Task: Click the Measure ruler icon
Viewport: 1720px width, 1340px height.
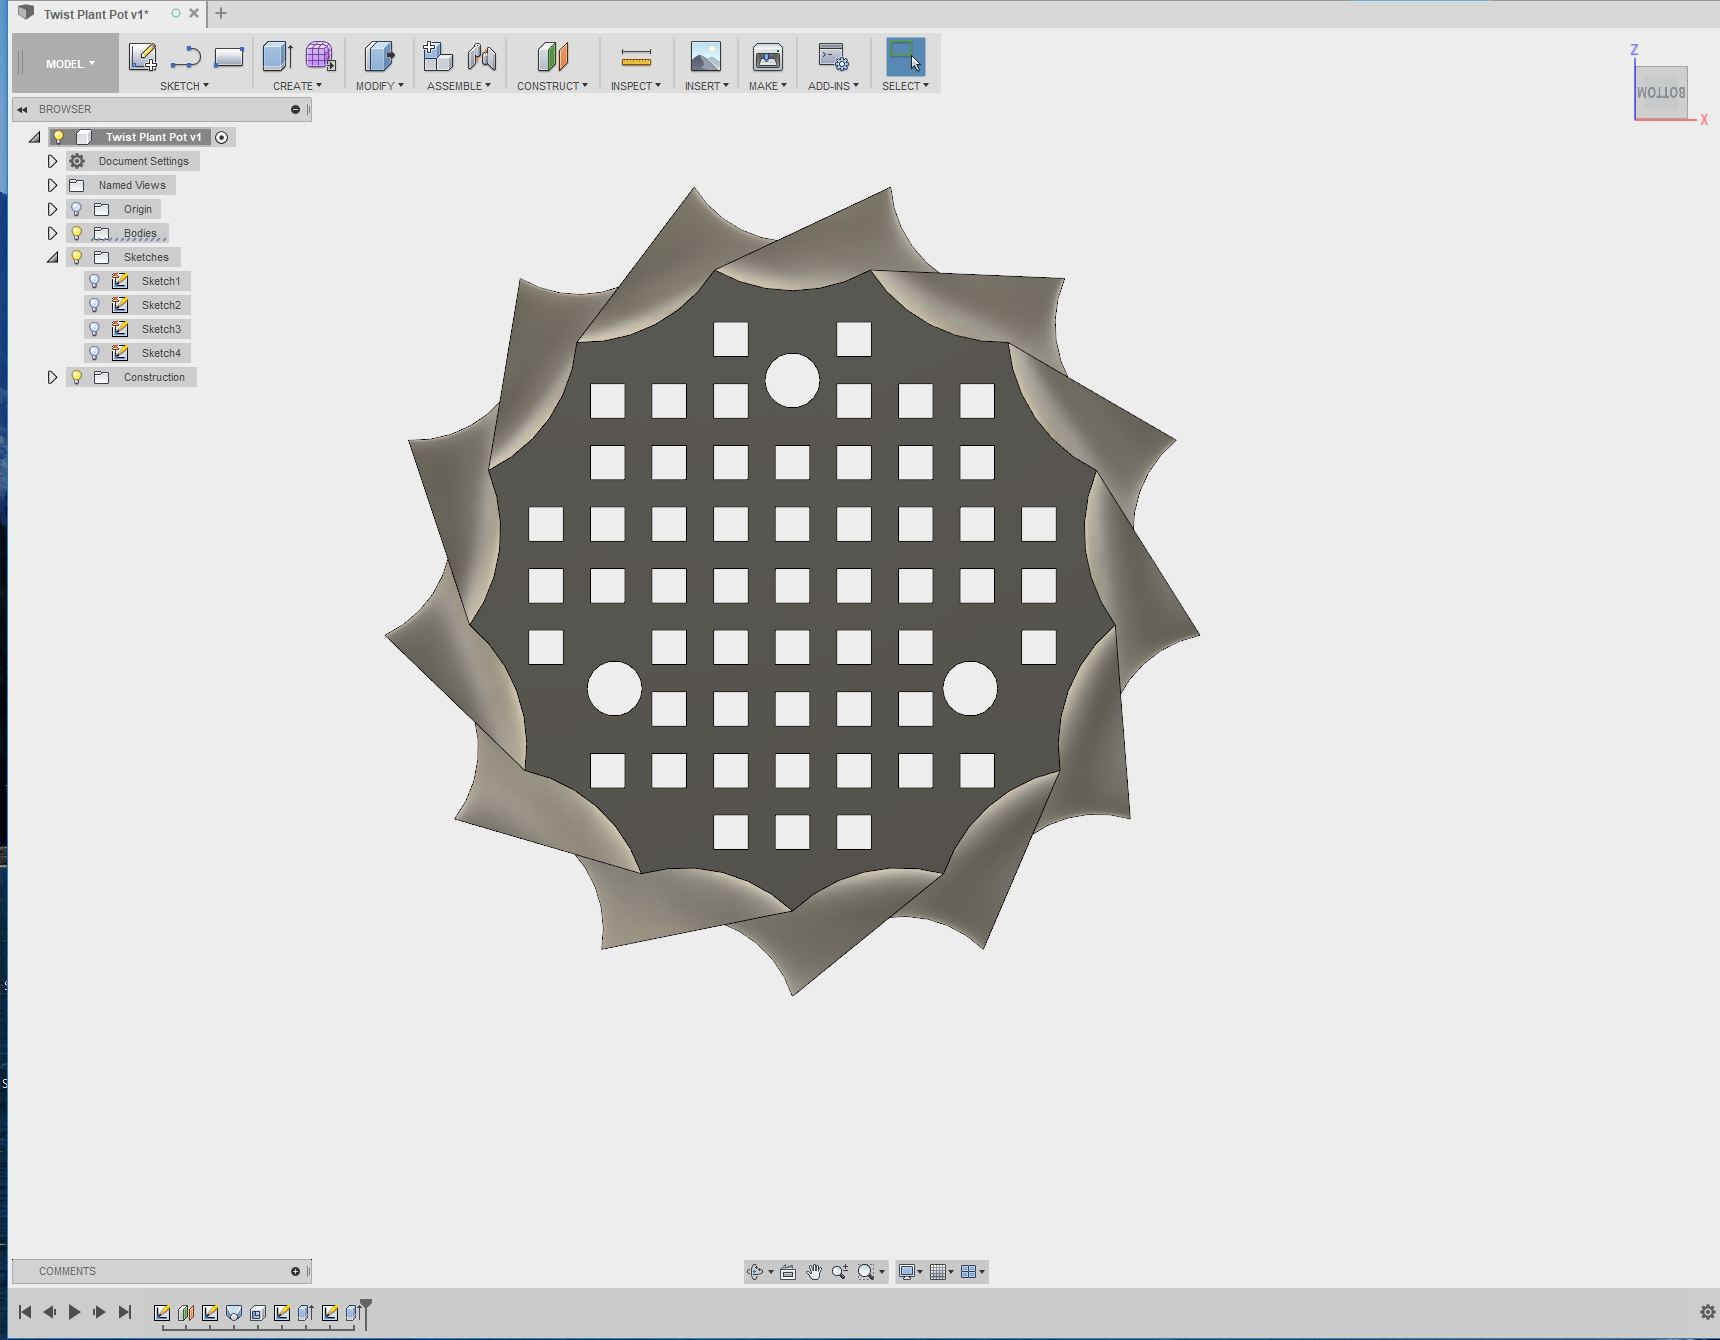Action: pyautogui.click(x=636, y=57)
